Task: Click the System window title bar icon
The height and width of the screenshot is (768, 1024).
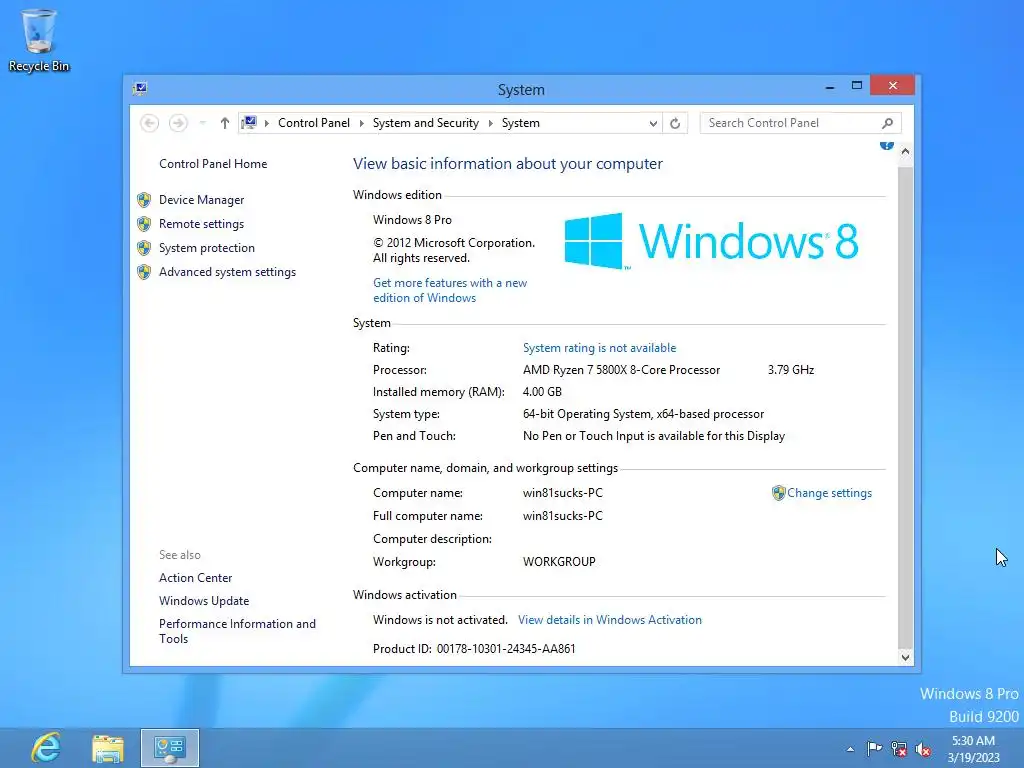Action: click(x=140, y=88)
